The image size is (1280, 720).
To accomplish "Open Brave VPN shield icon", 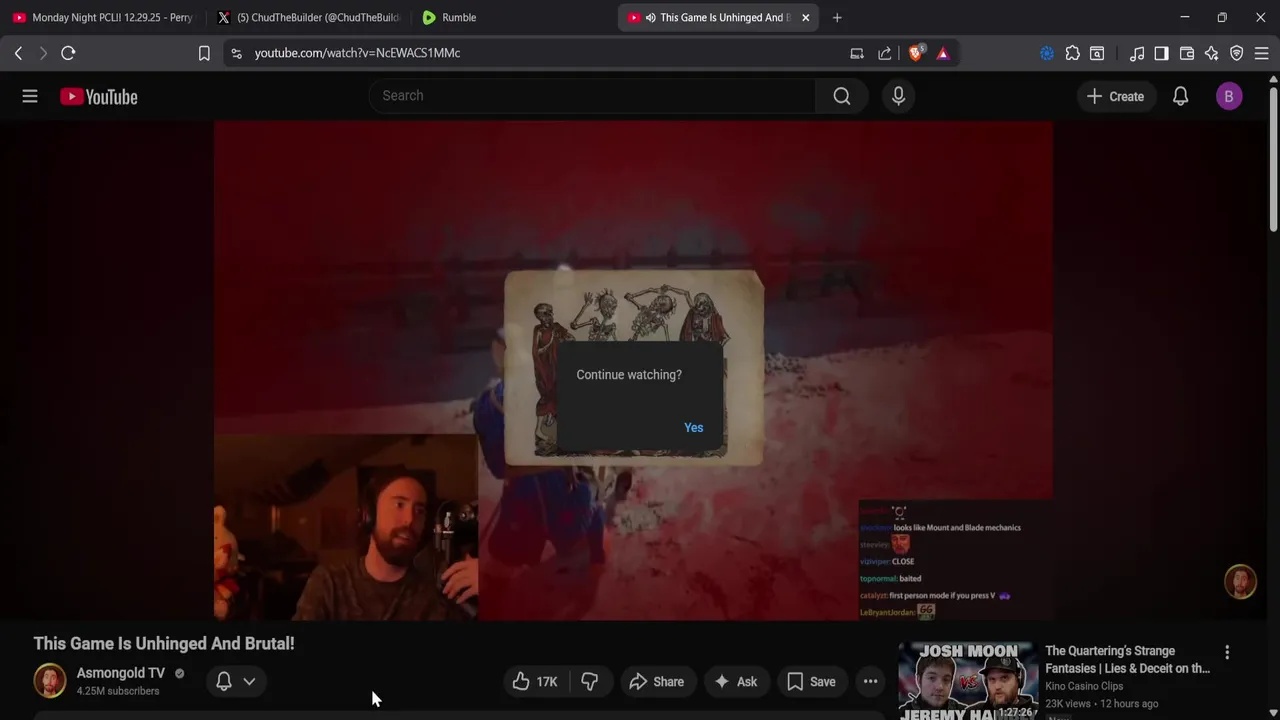I will tap(1237, 53).
